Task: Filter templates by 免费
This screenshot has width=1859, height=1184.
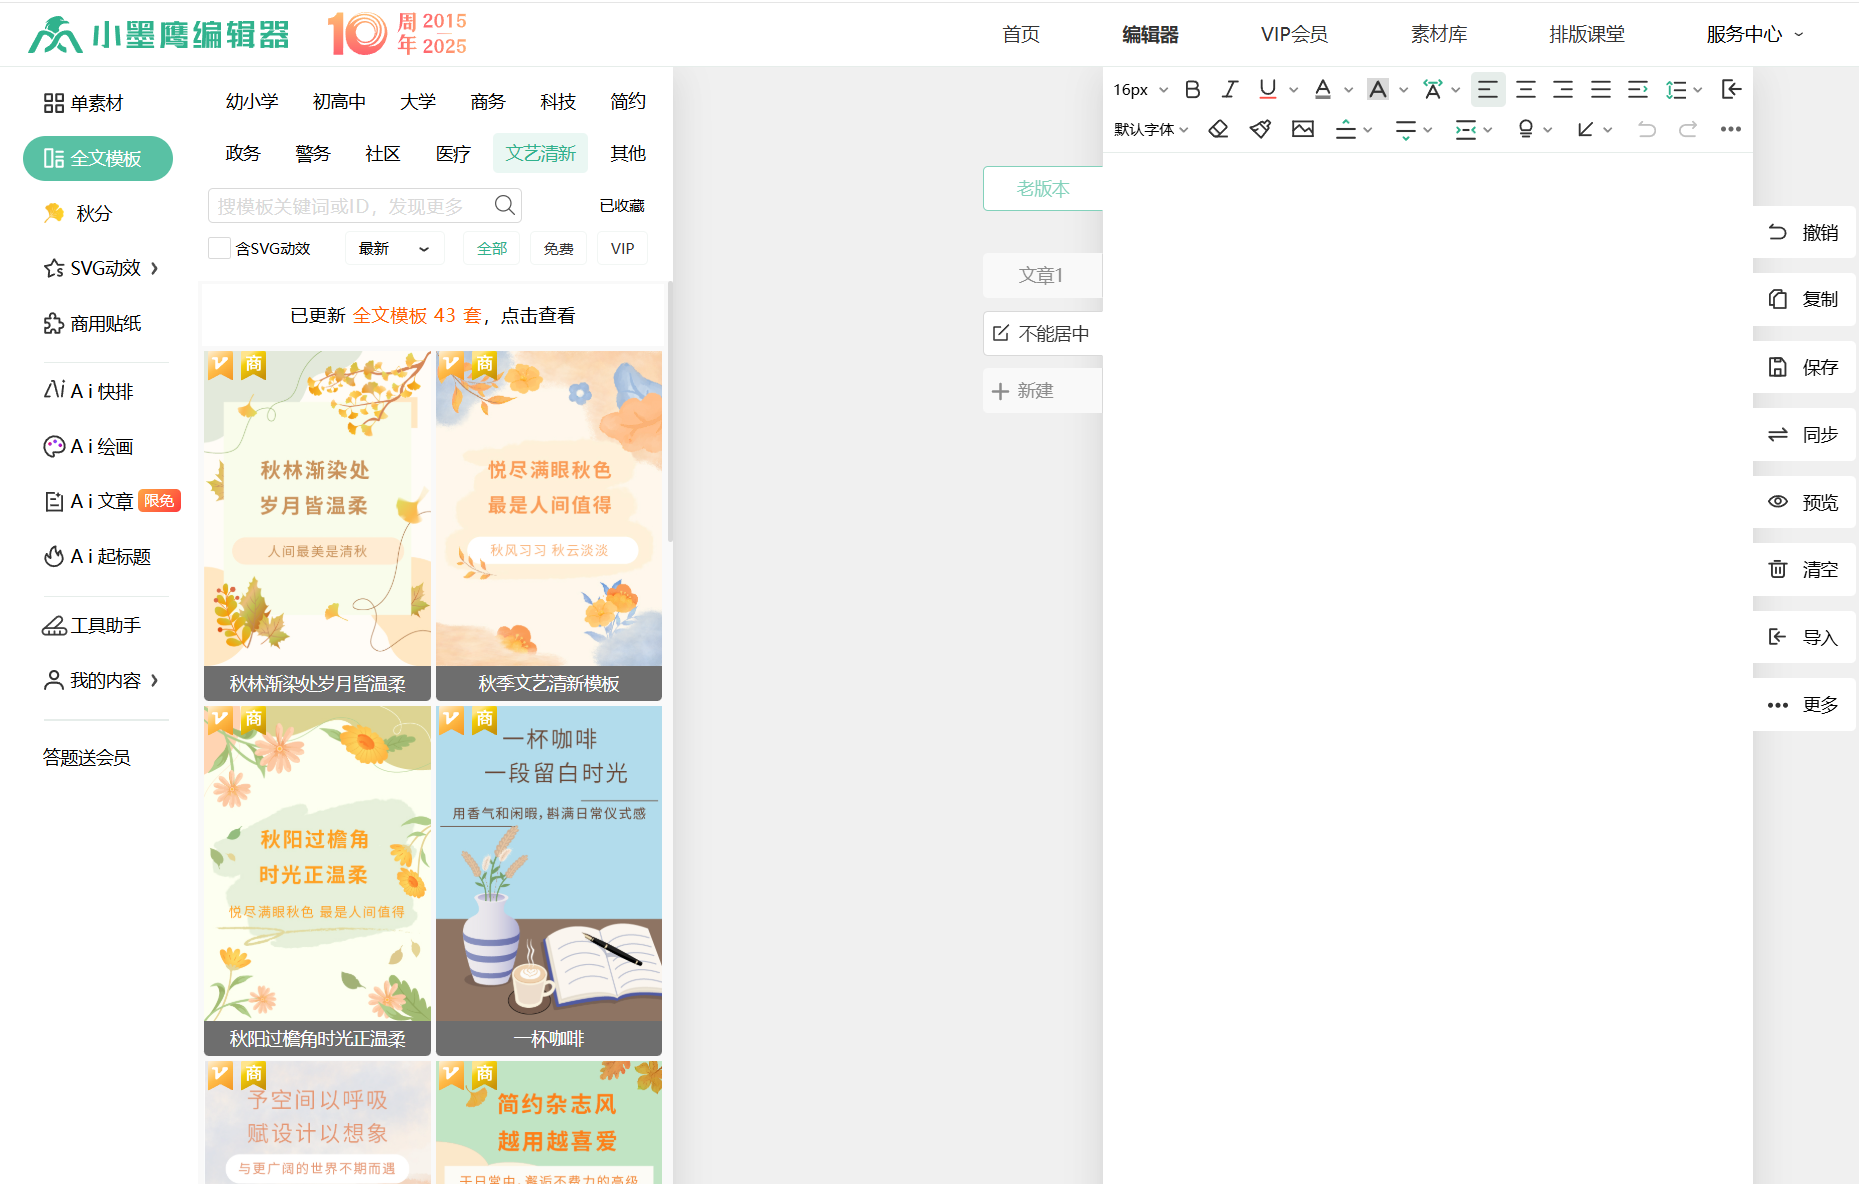Action: point(558,249)
